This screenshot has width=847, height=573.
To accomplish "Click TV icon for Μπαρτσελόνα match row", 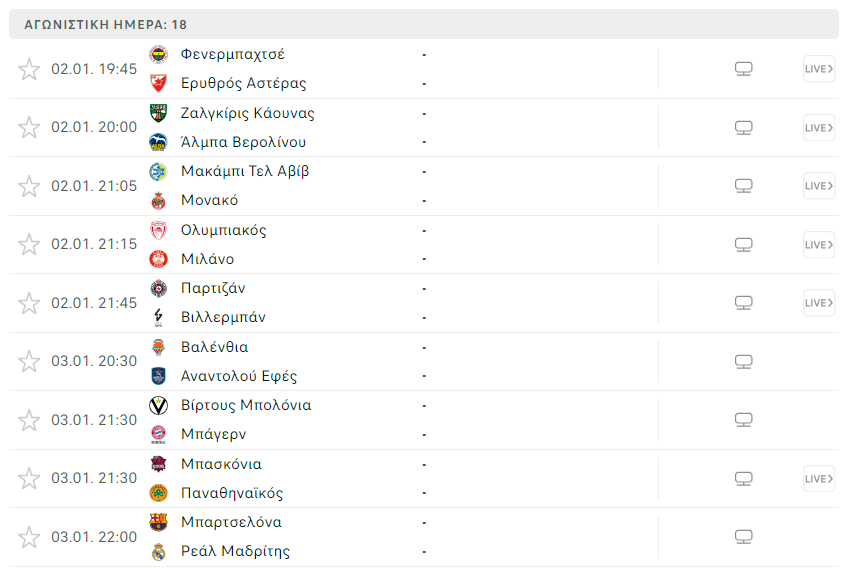I will 743,537.
